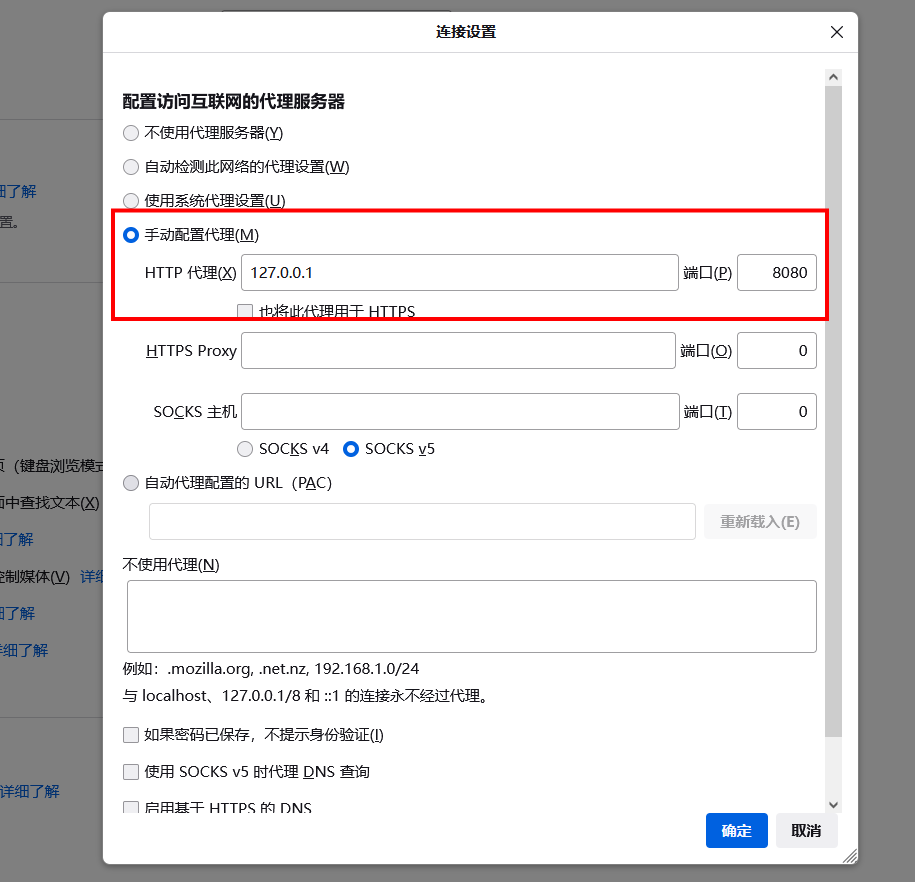Image resolution: width=915 pixels, height=882 pixels.
Task: Enable 也将此代理用于 HTTPS checkbox
Action: pyautogui.click(x=244, y=311)
